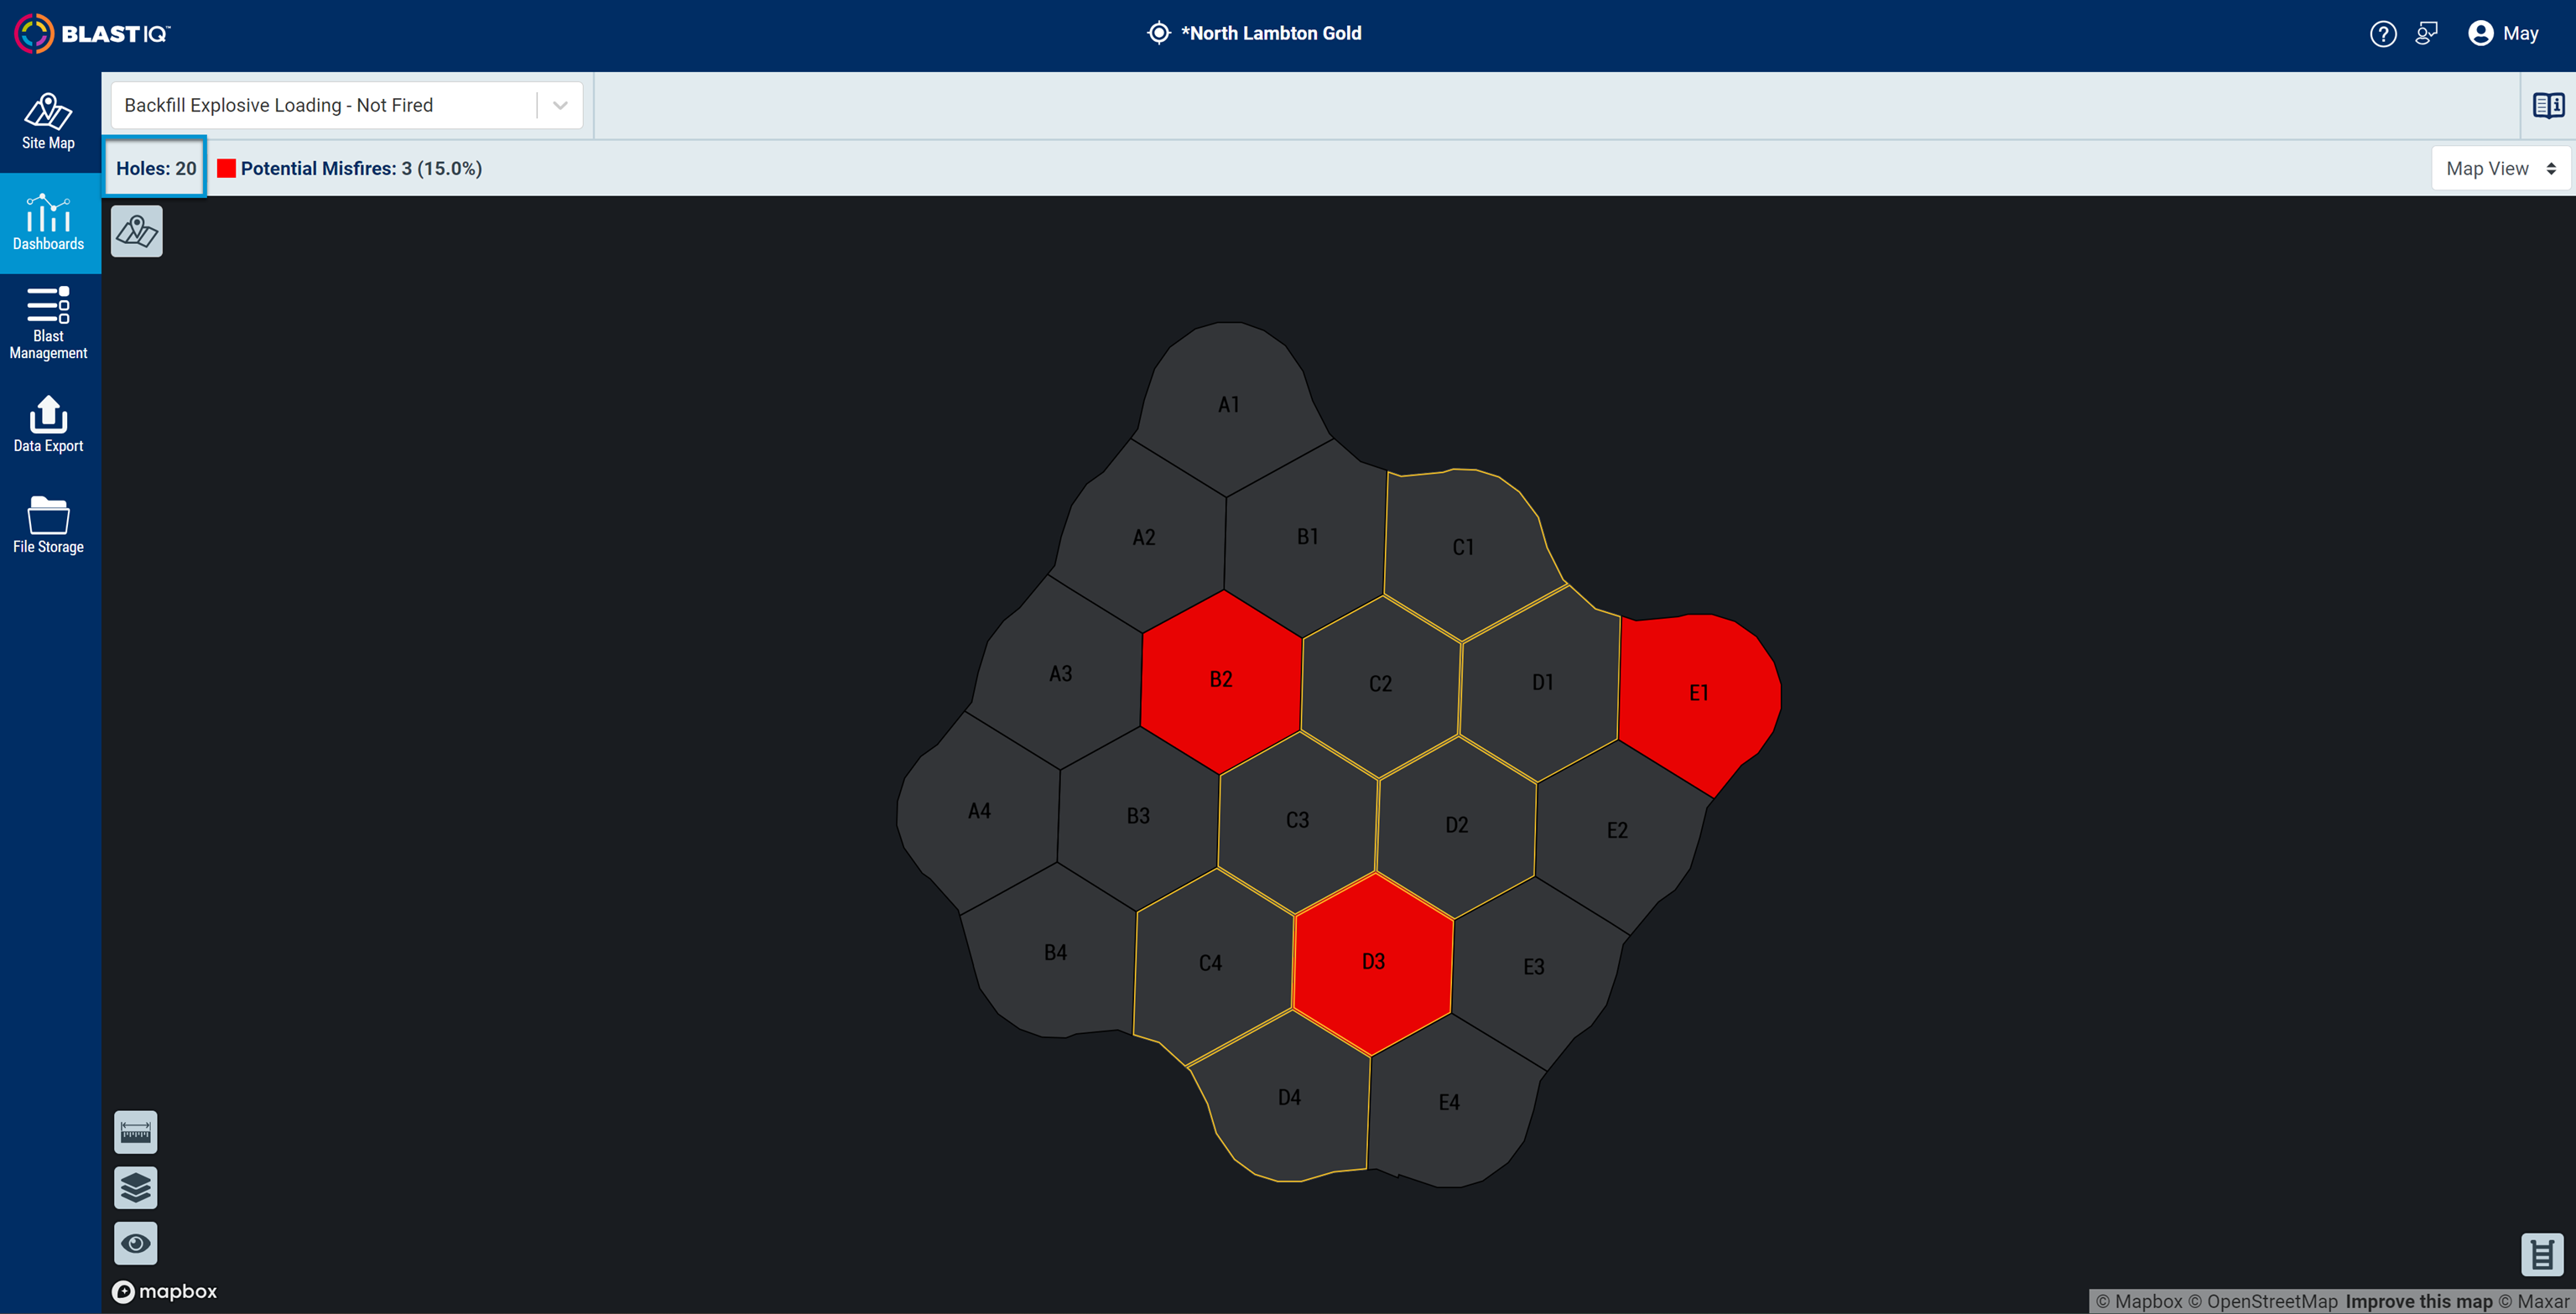Image resolution: width=2576 pixels, height=1314 pixels.
Task: Select hole E3 on the map
Action: (x=1534, y=967)
